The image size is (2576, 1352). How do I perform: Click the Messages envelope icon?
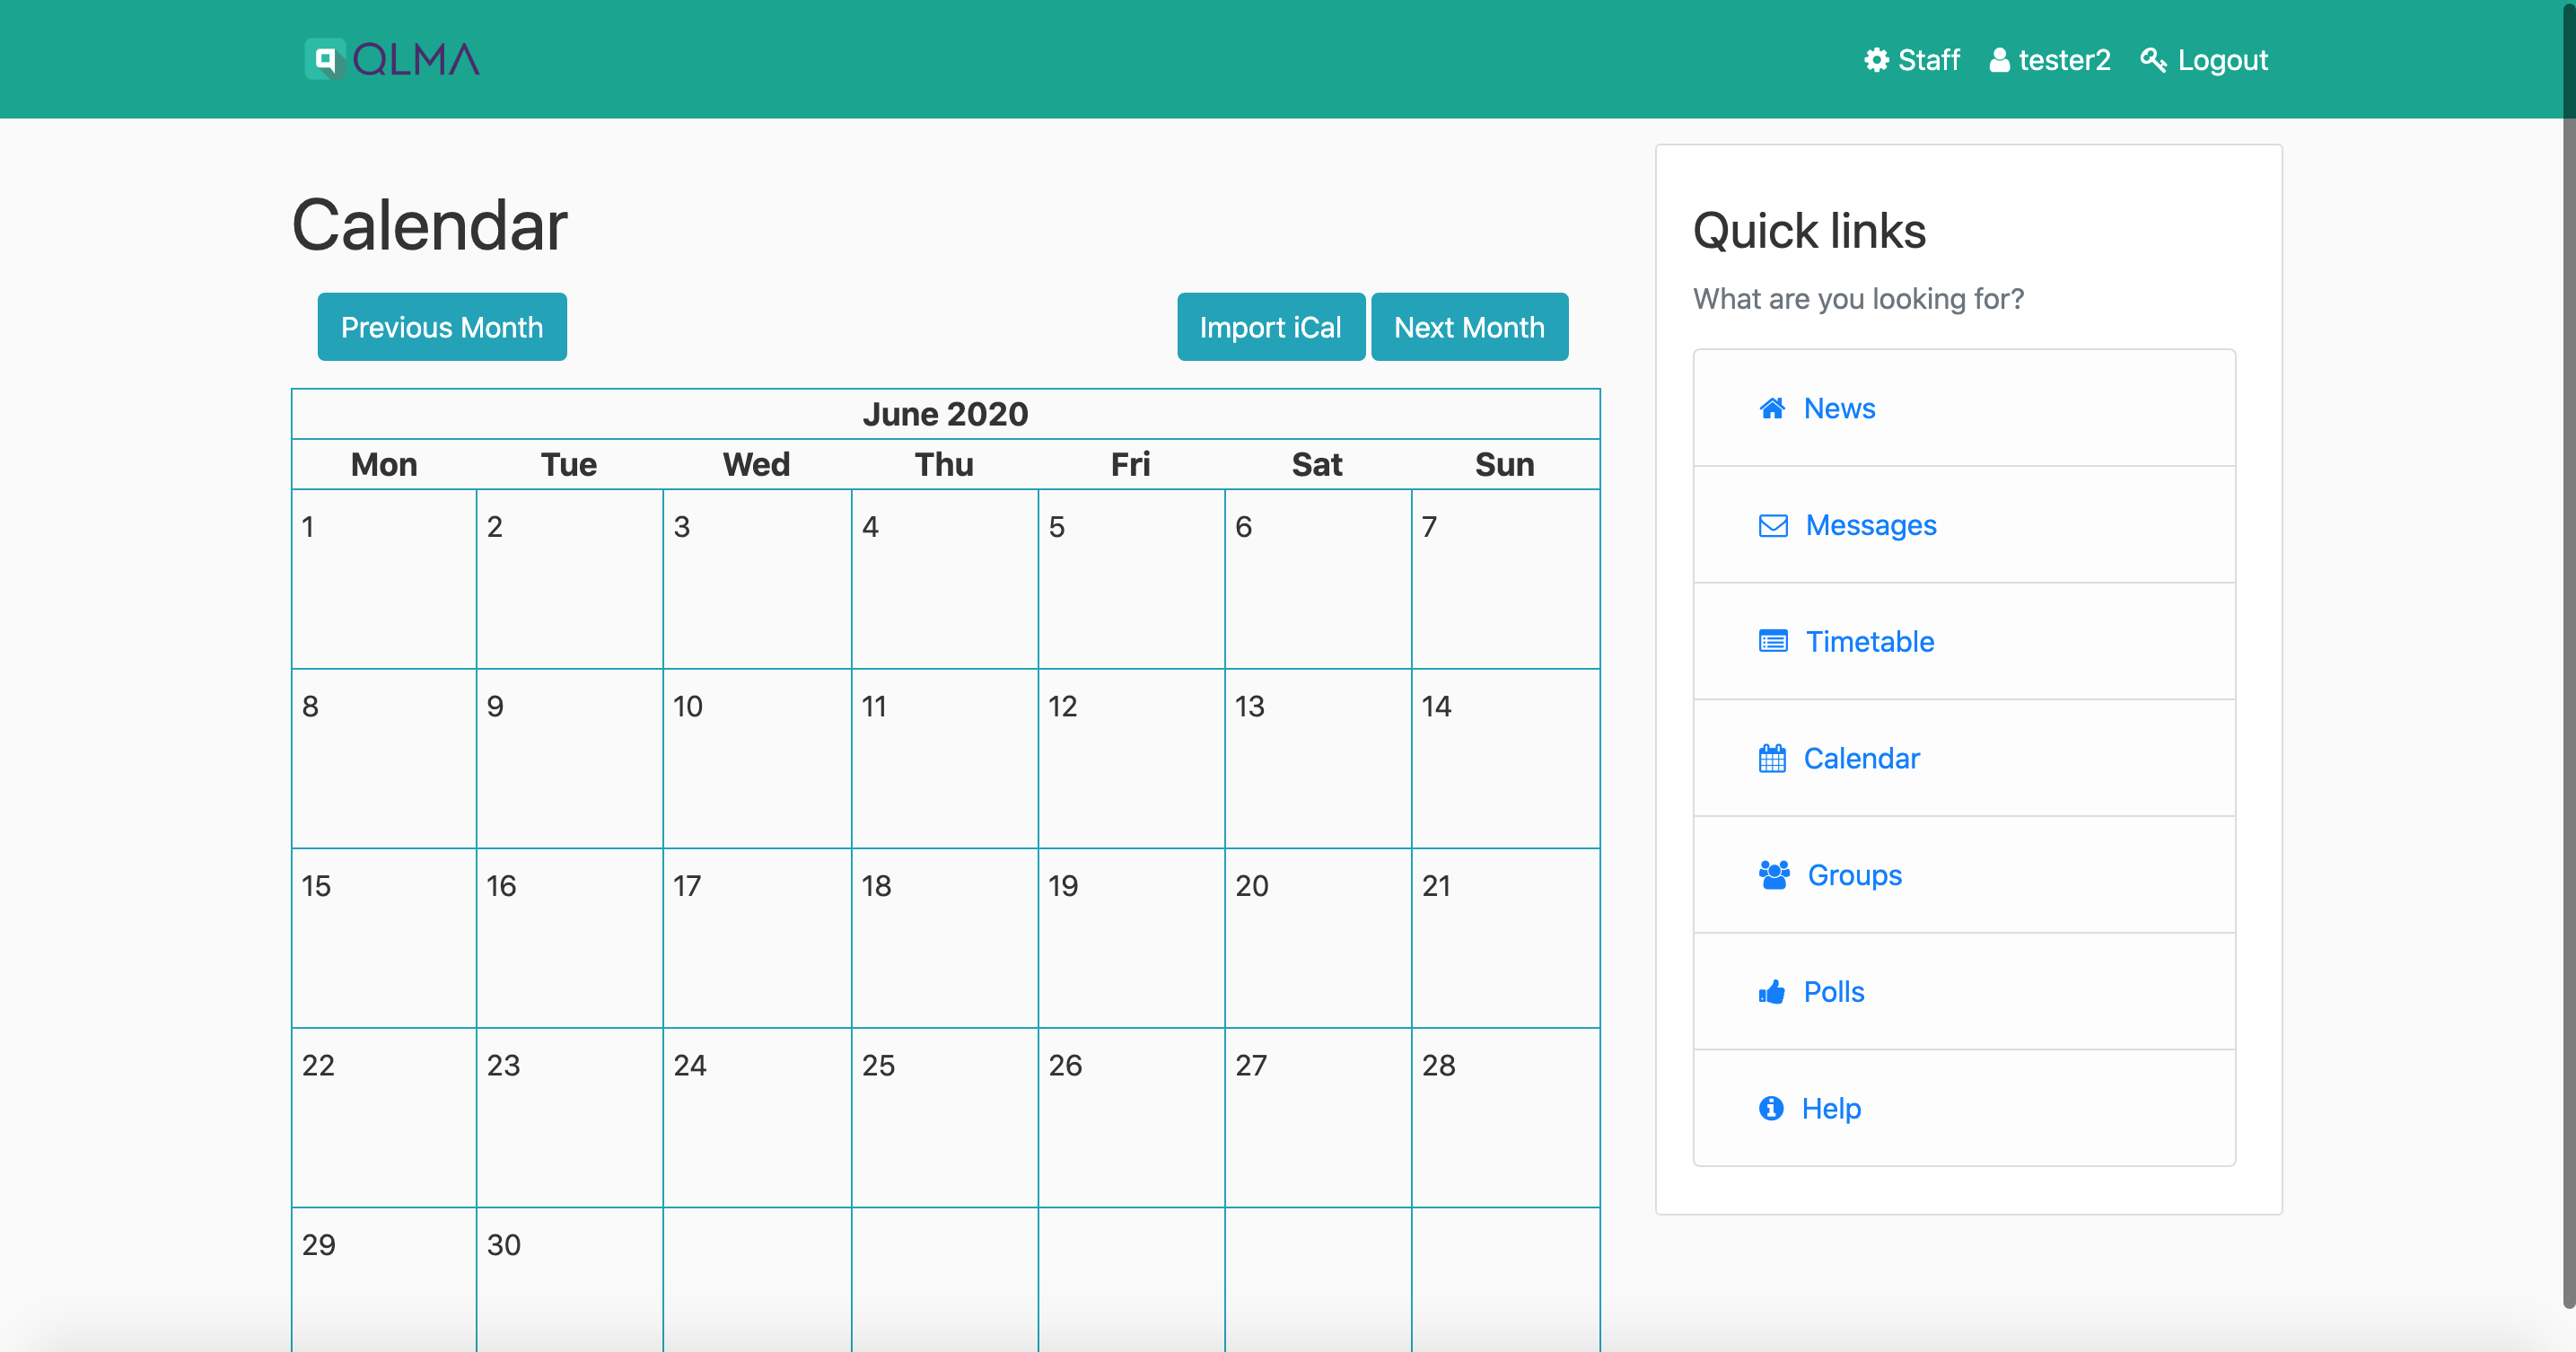click(1772, 525)
